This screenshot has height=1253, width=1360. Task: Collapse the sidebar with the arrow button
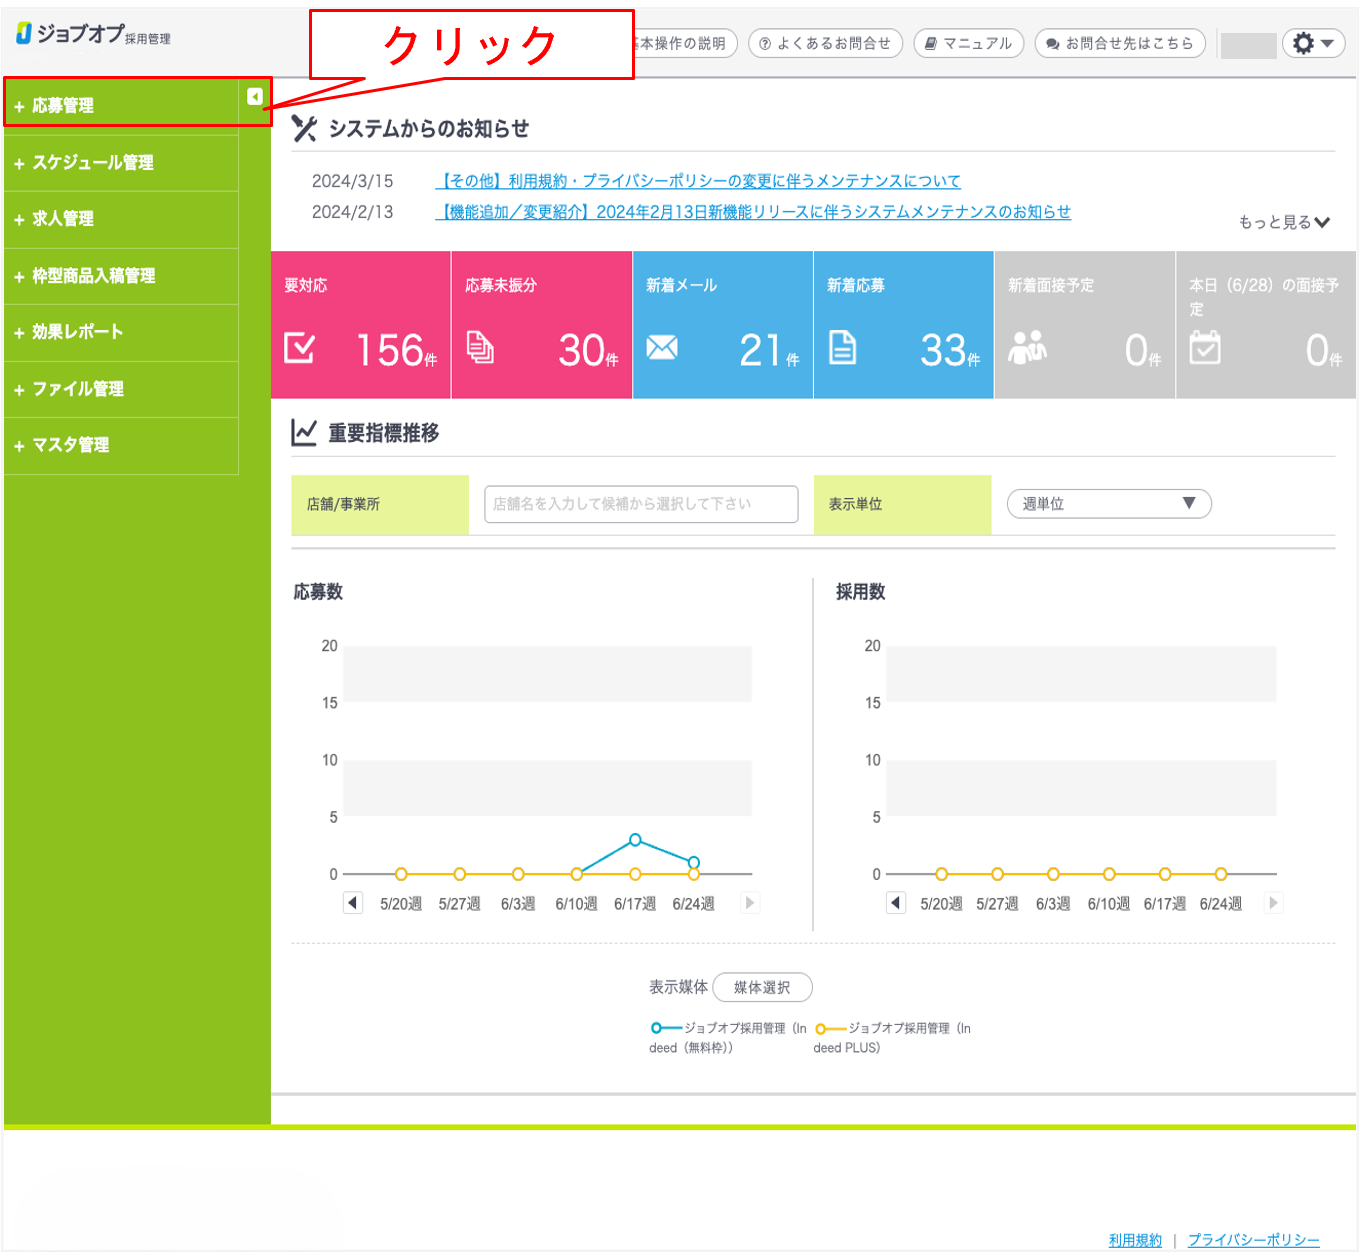[255, 95]
